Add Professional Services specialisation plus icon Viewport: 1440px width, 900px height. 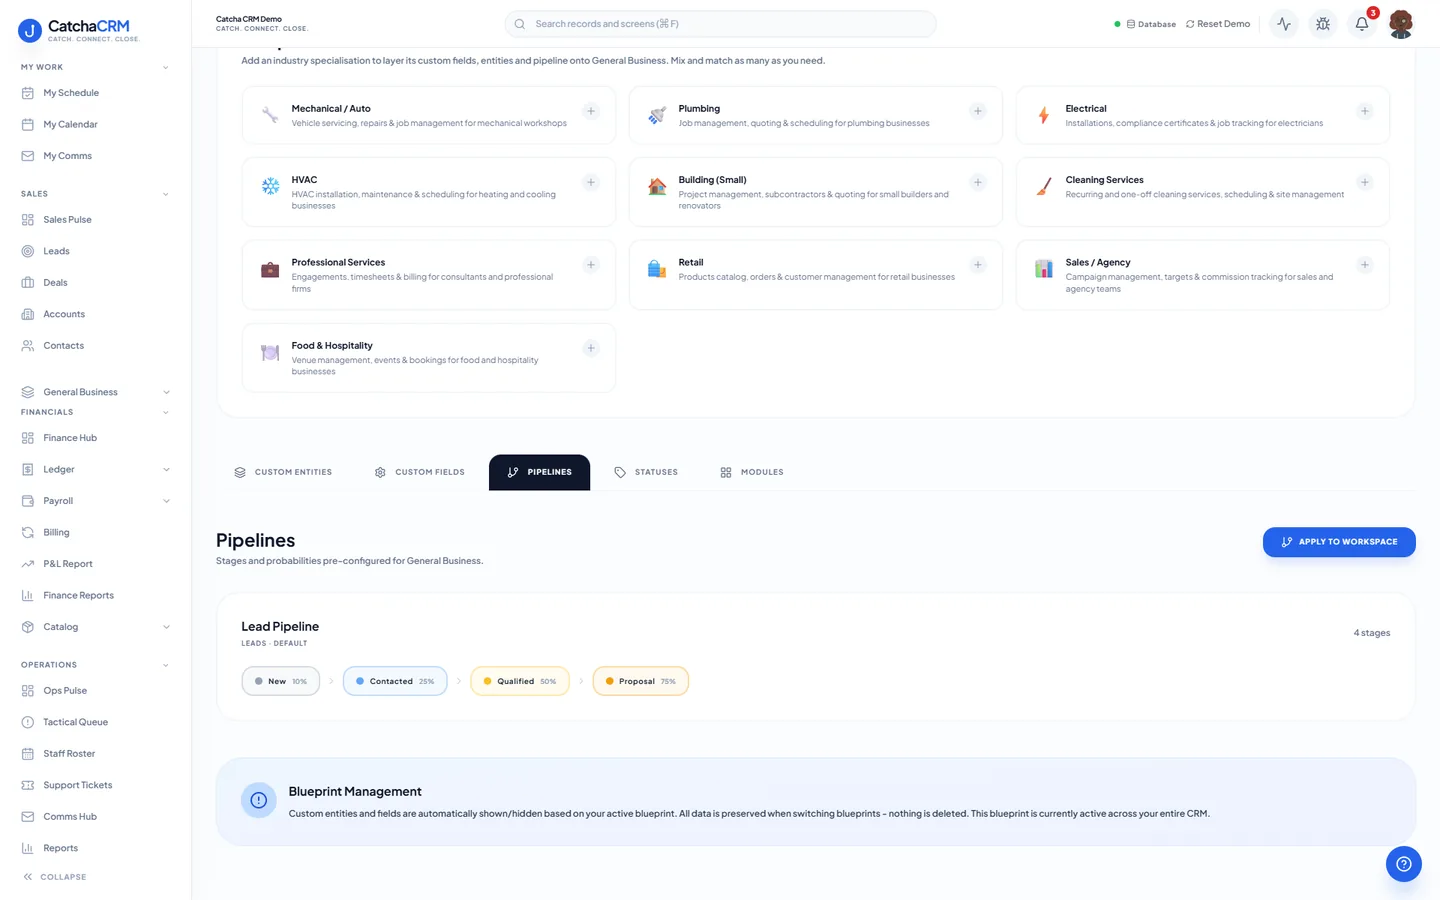[x=591, y=265]
